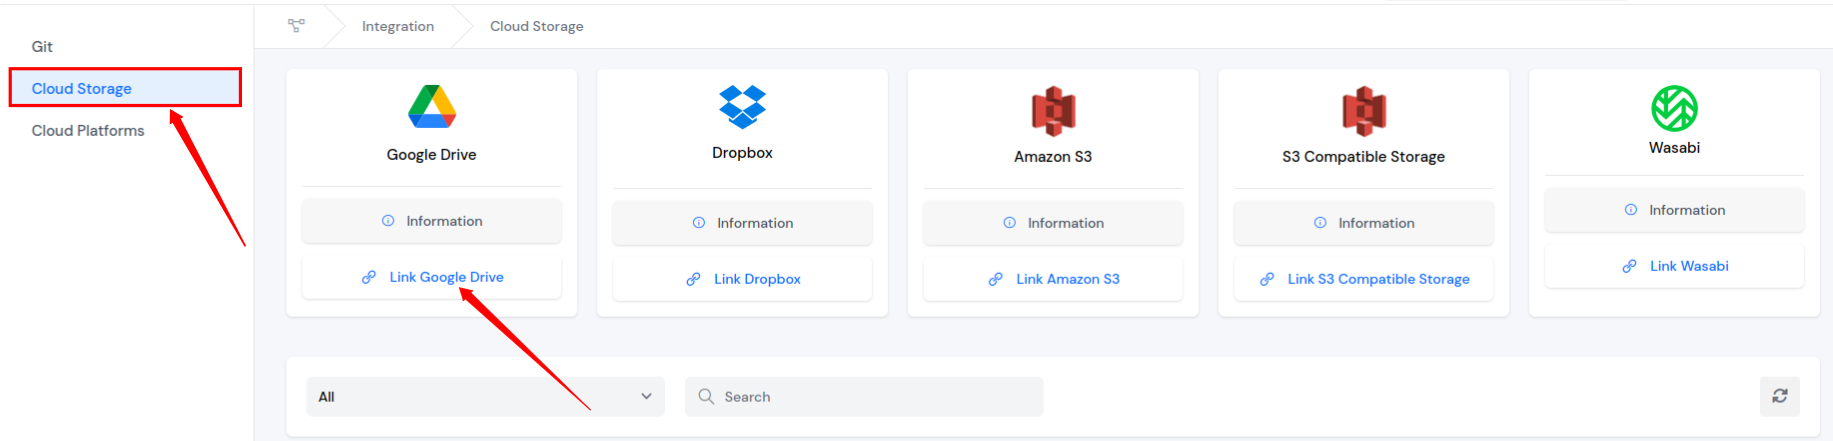This screenshot has height=441, width=1833.
Task: Click the Google Drive logo icon
Action: click(x=432, y=107)
